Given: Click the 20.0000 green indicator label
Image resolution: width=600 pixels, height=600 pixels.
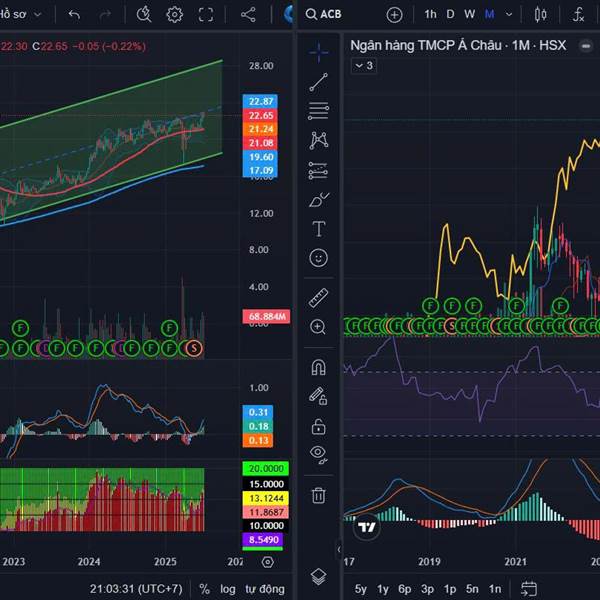Looking at the screenshot, I should point(266,469).
